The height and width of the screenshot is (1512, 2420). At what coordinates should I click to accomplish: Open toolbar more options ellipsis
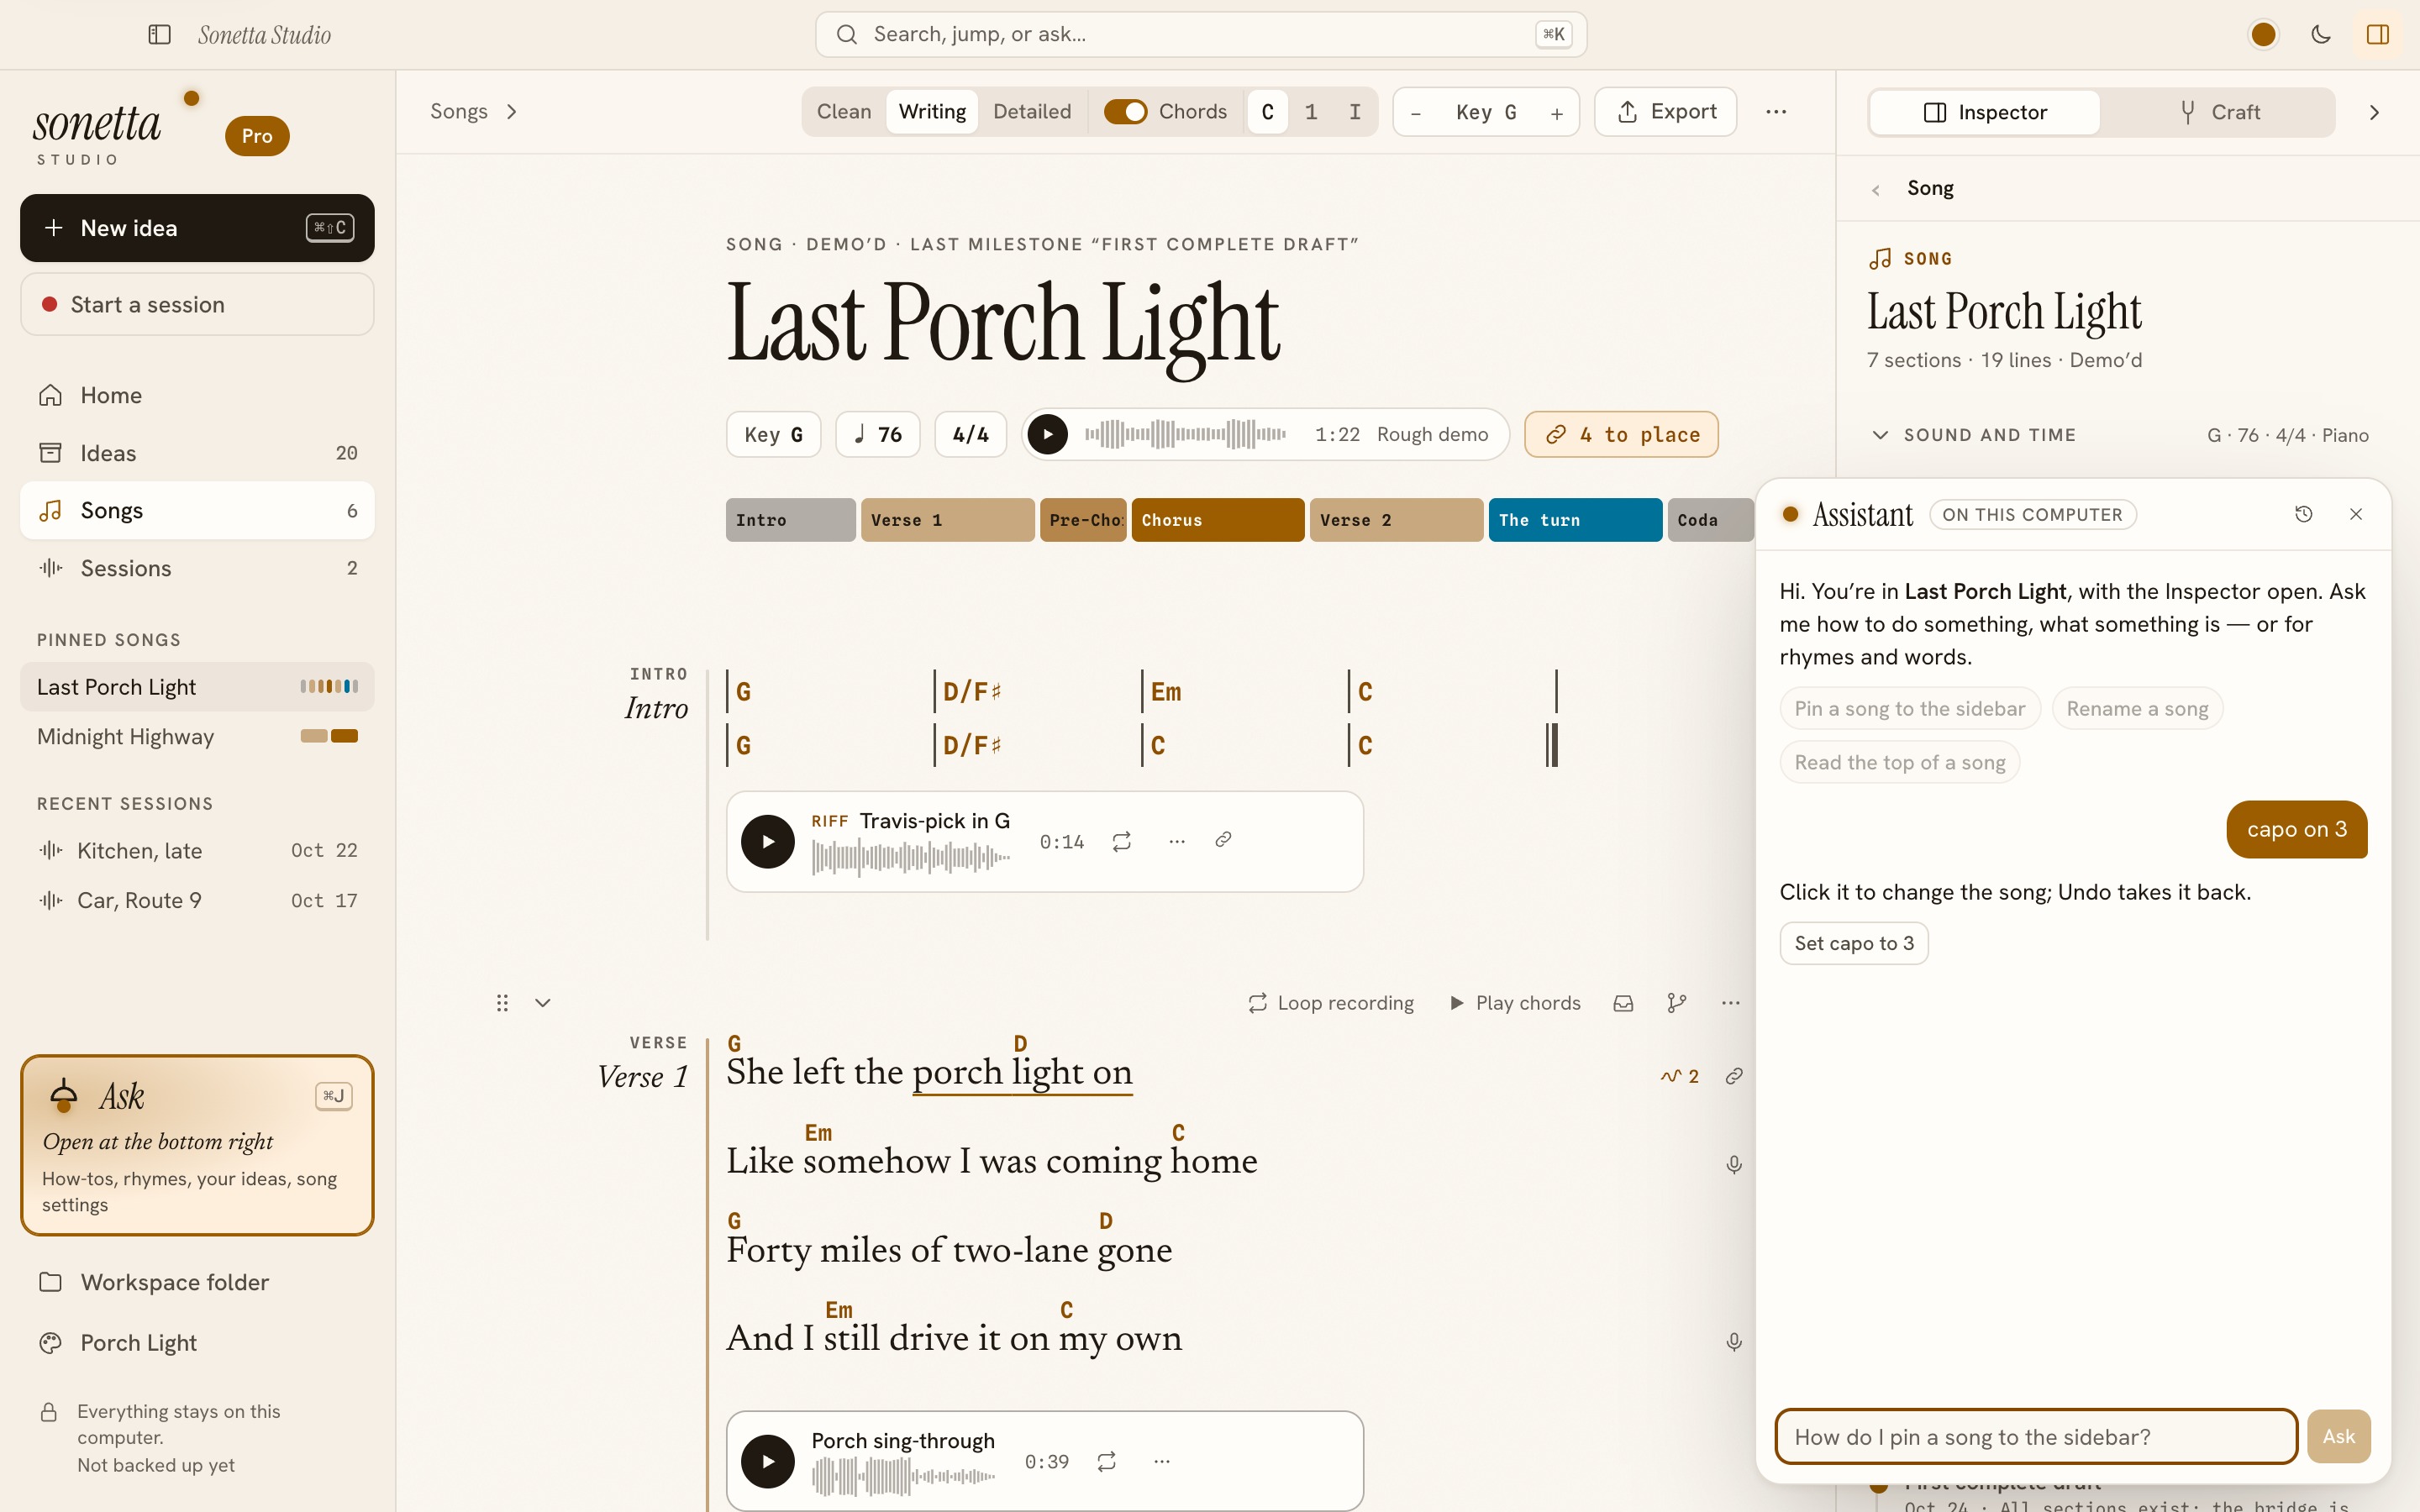[x=1776, y=112]
